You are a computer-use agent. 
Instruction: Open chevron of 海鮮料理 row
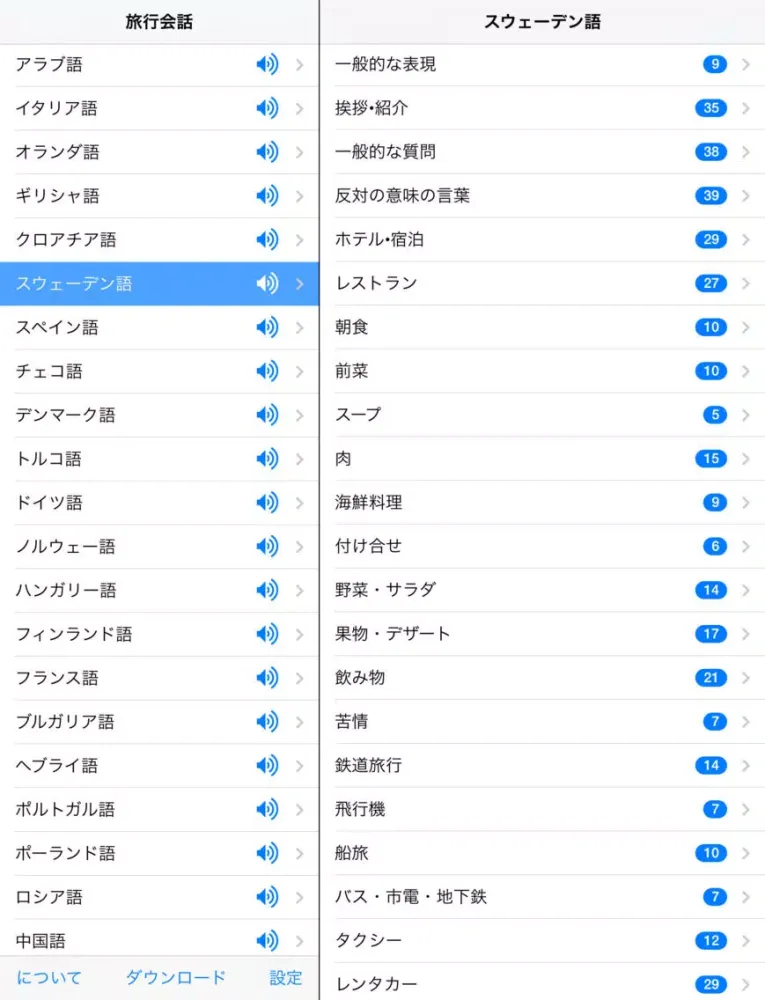tap(745, 503)
